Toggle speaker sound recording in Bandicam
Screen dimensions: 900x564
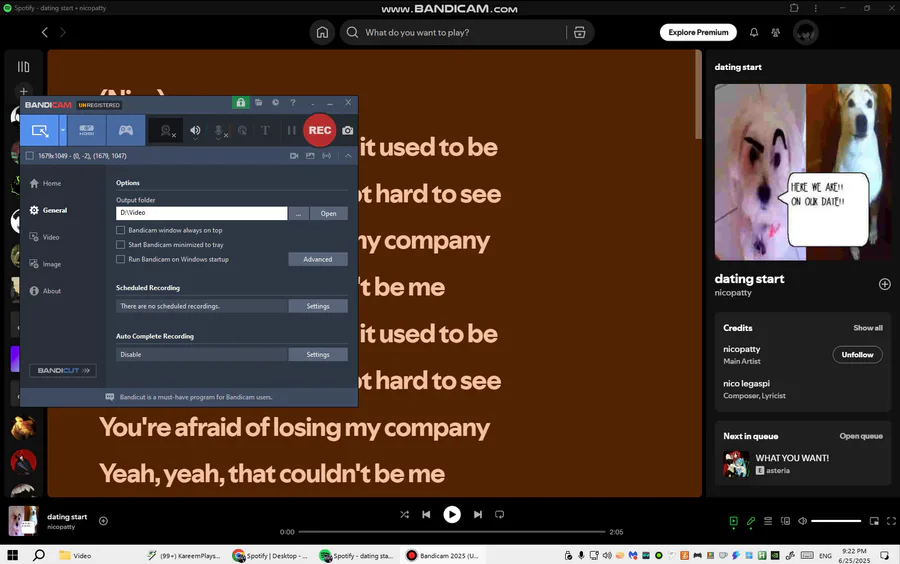pyautogui.click(x=195, y=131)
